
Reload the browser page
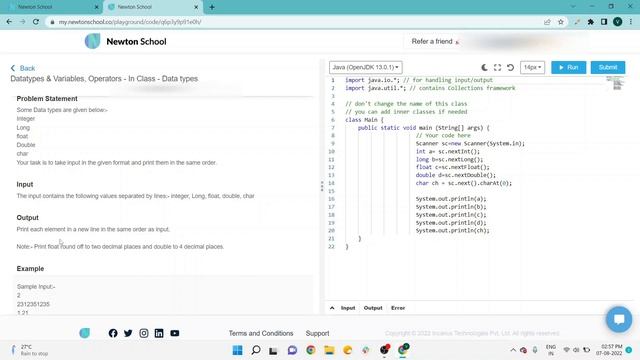pos(36,22)
